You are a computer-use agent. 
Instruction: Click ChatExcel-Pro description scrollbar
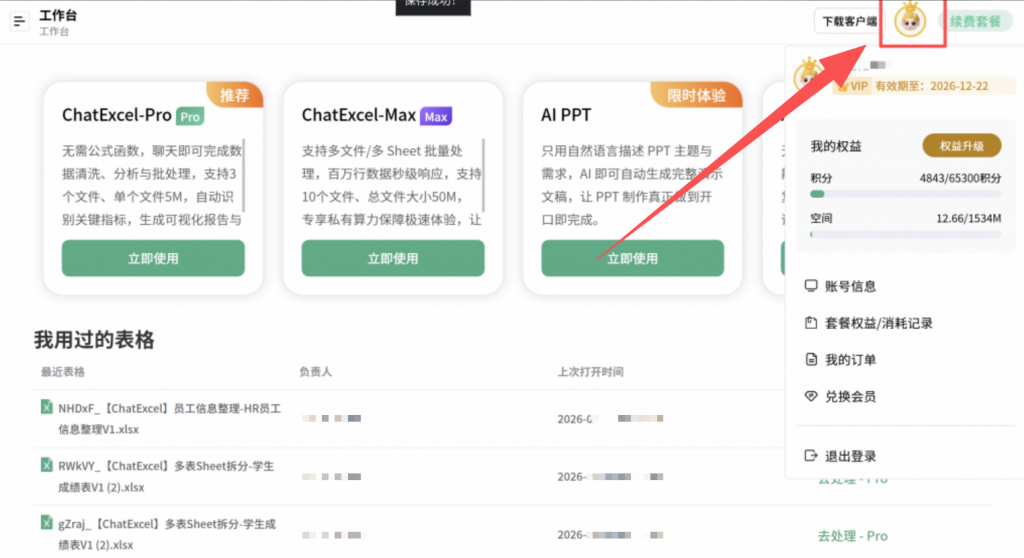[244, 175]
